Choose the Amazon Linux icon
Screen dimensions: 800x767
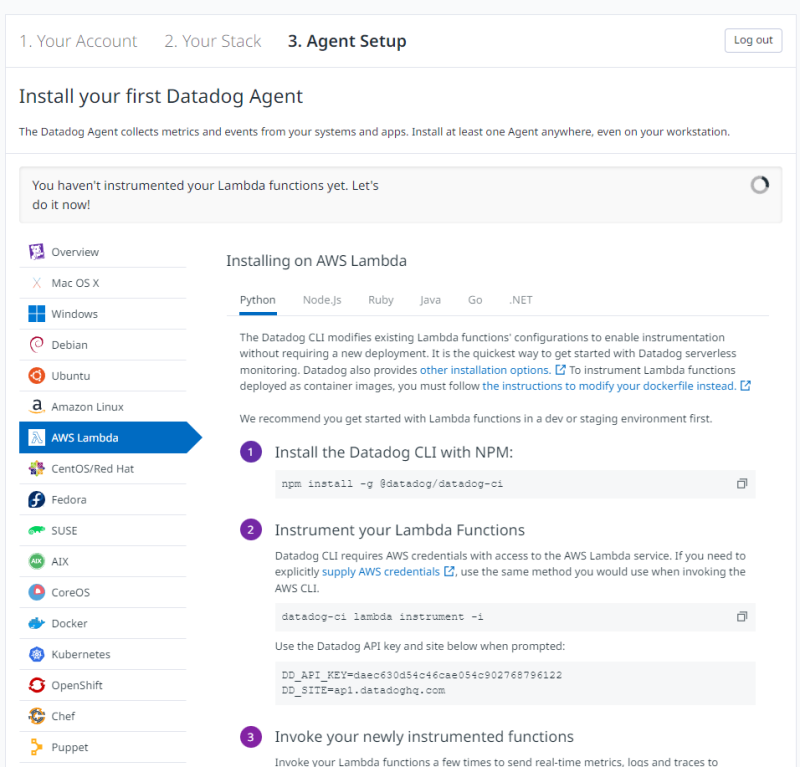click(x=37, y=407)
